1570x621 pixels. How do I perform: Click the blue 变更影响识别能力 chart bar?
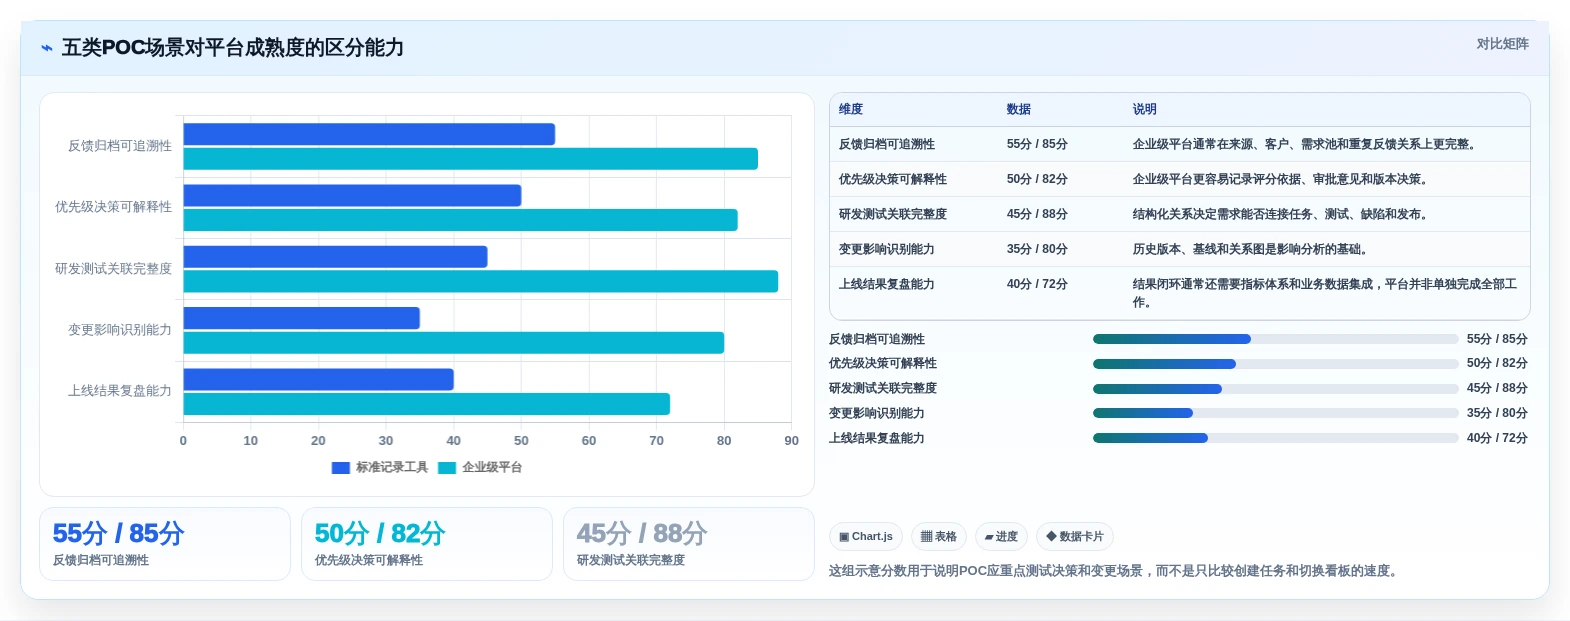pos(302,318)
